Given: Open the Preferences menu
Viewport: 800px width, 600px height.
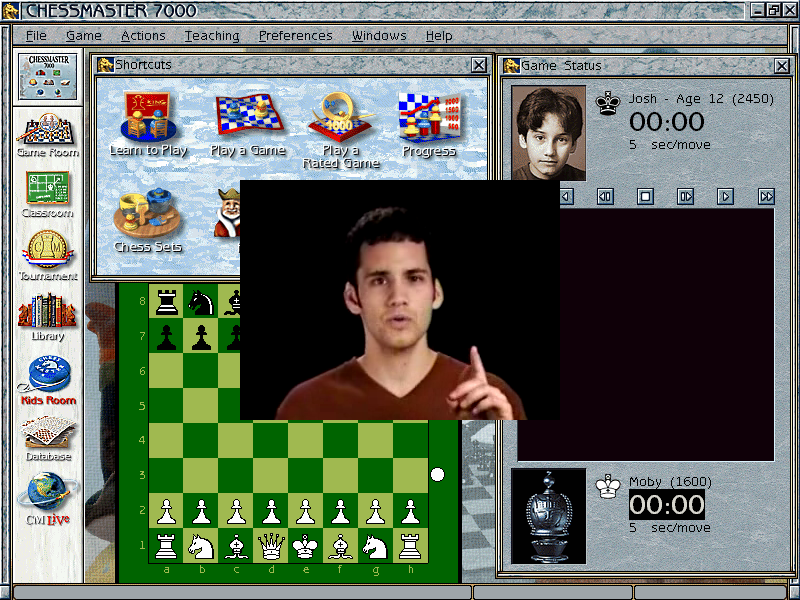Looking at the screenshot, I should tap(295, 36).
